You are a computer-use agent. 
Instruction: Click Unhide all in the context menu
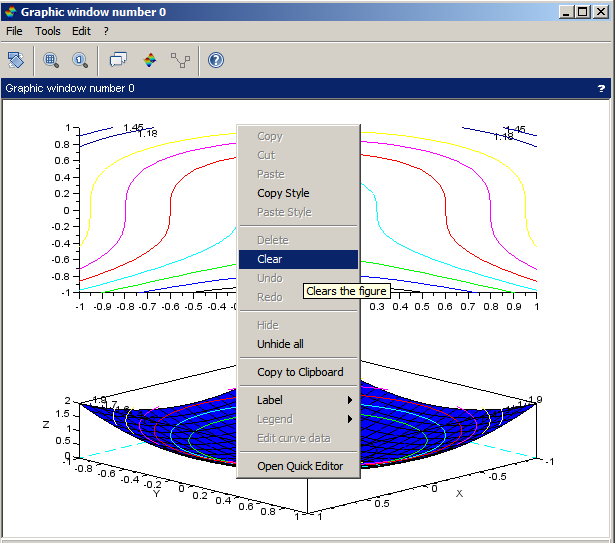tap(280, 344)
